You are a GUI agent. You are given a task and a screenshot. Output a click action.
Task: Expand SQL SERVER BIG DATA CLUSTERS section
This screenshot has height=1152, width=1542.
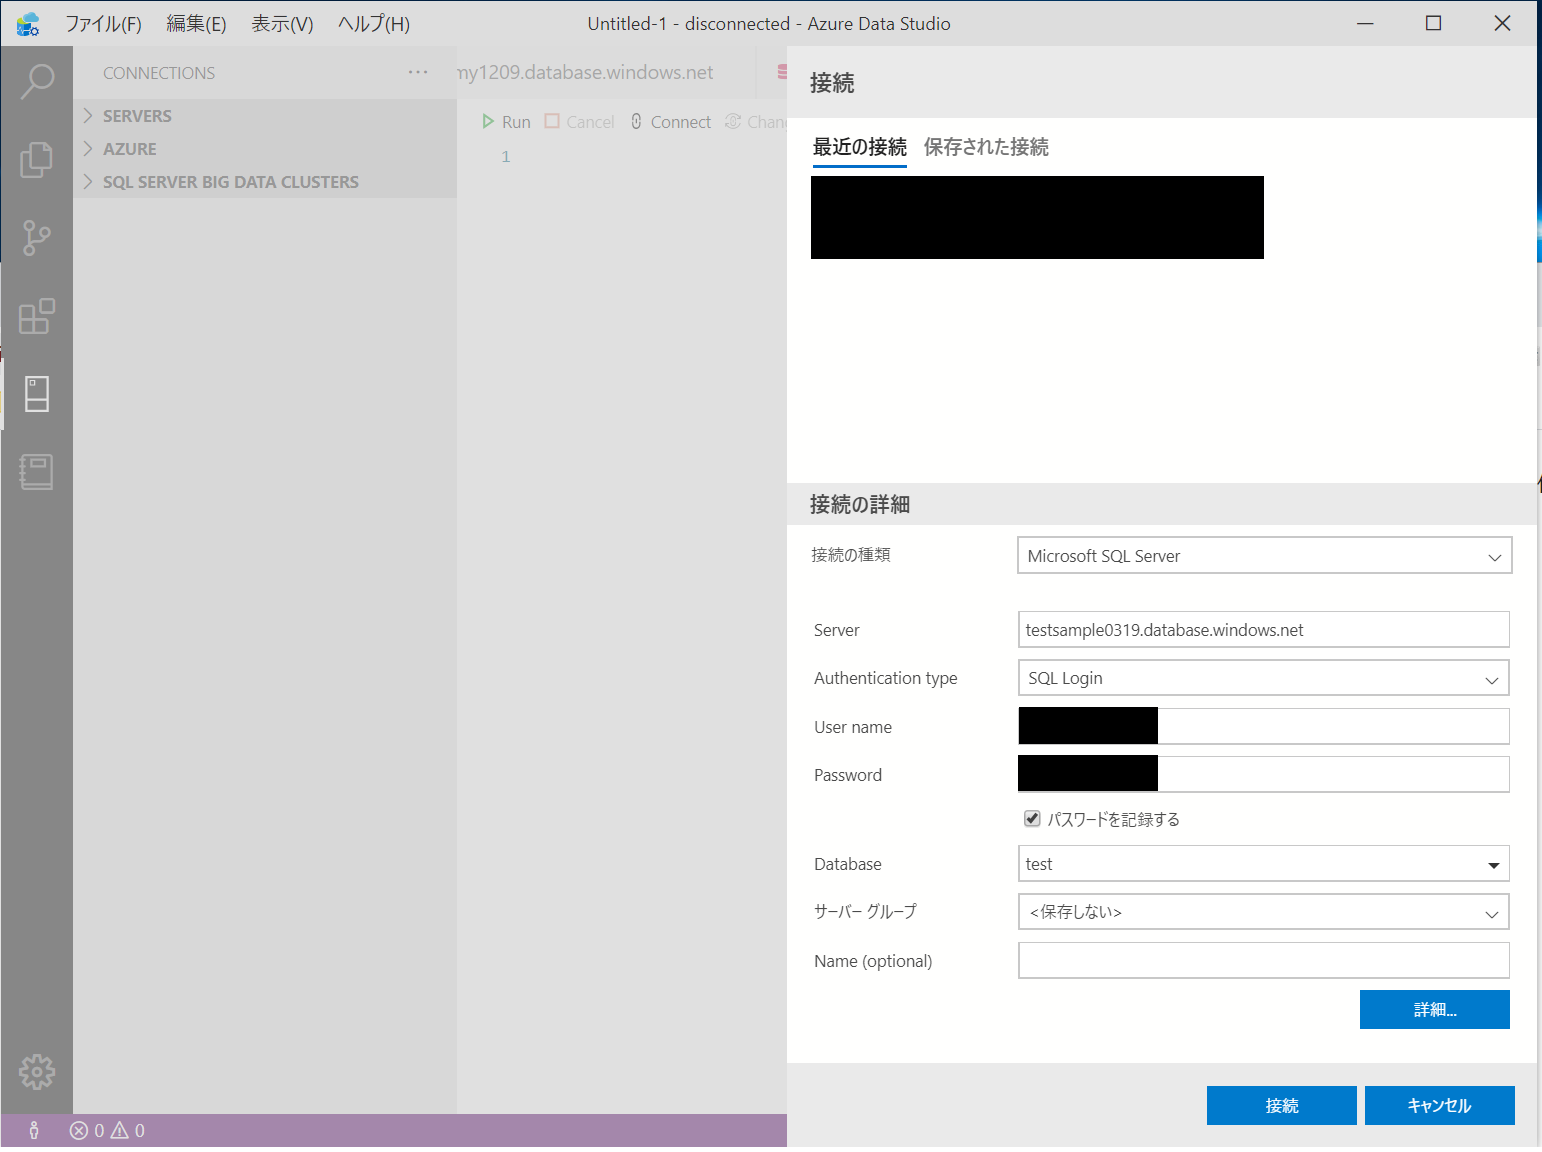tap(265, 182)
